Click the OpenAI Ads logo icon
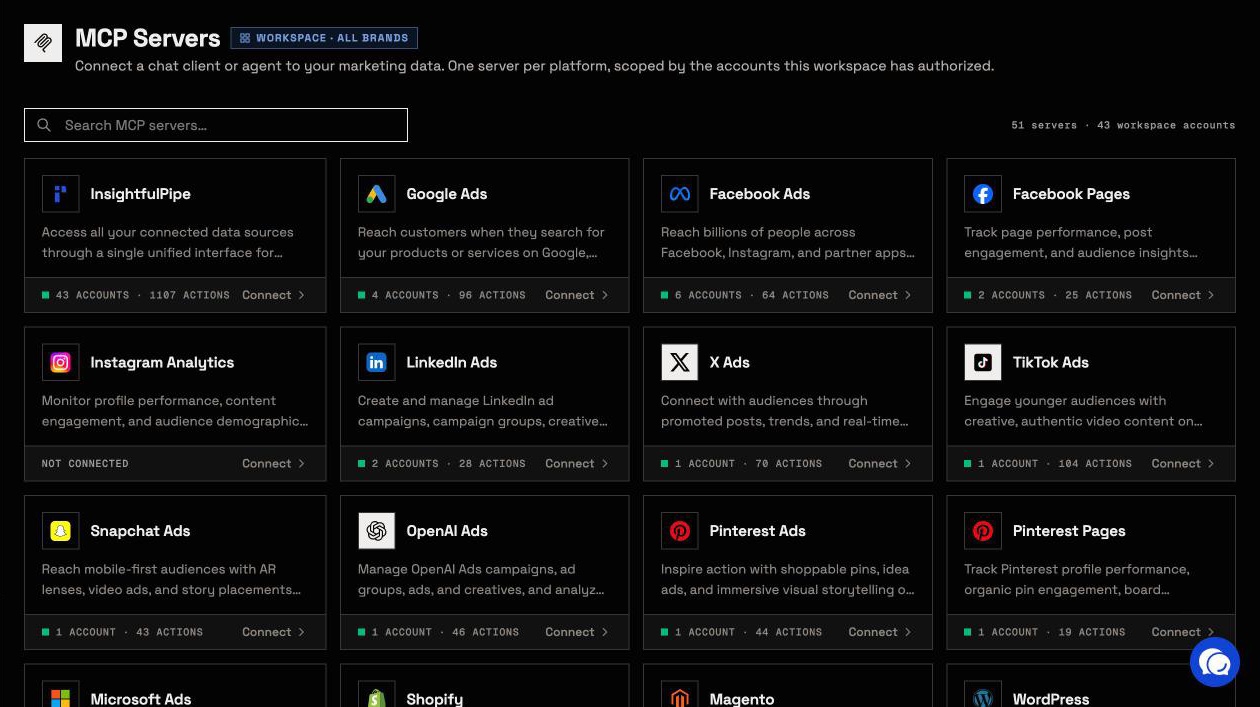The height and width of the screenshot is (707, 1260). [376, 531]
